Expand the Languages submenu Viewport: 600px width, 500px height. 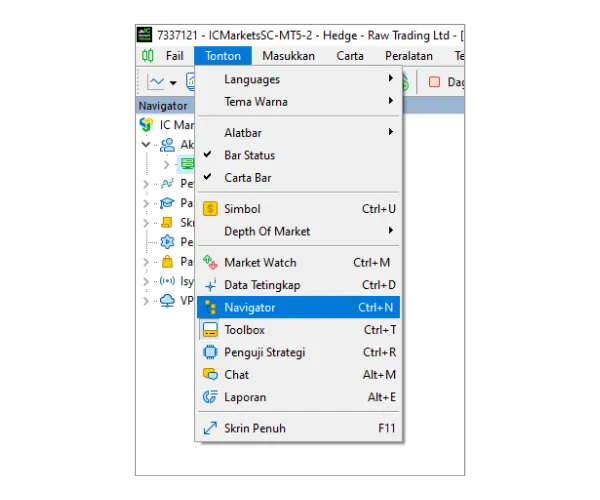(x=298, y=79)
